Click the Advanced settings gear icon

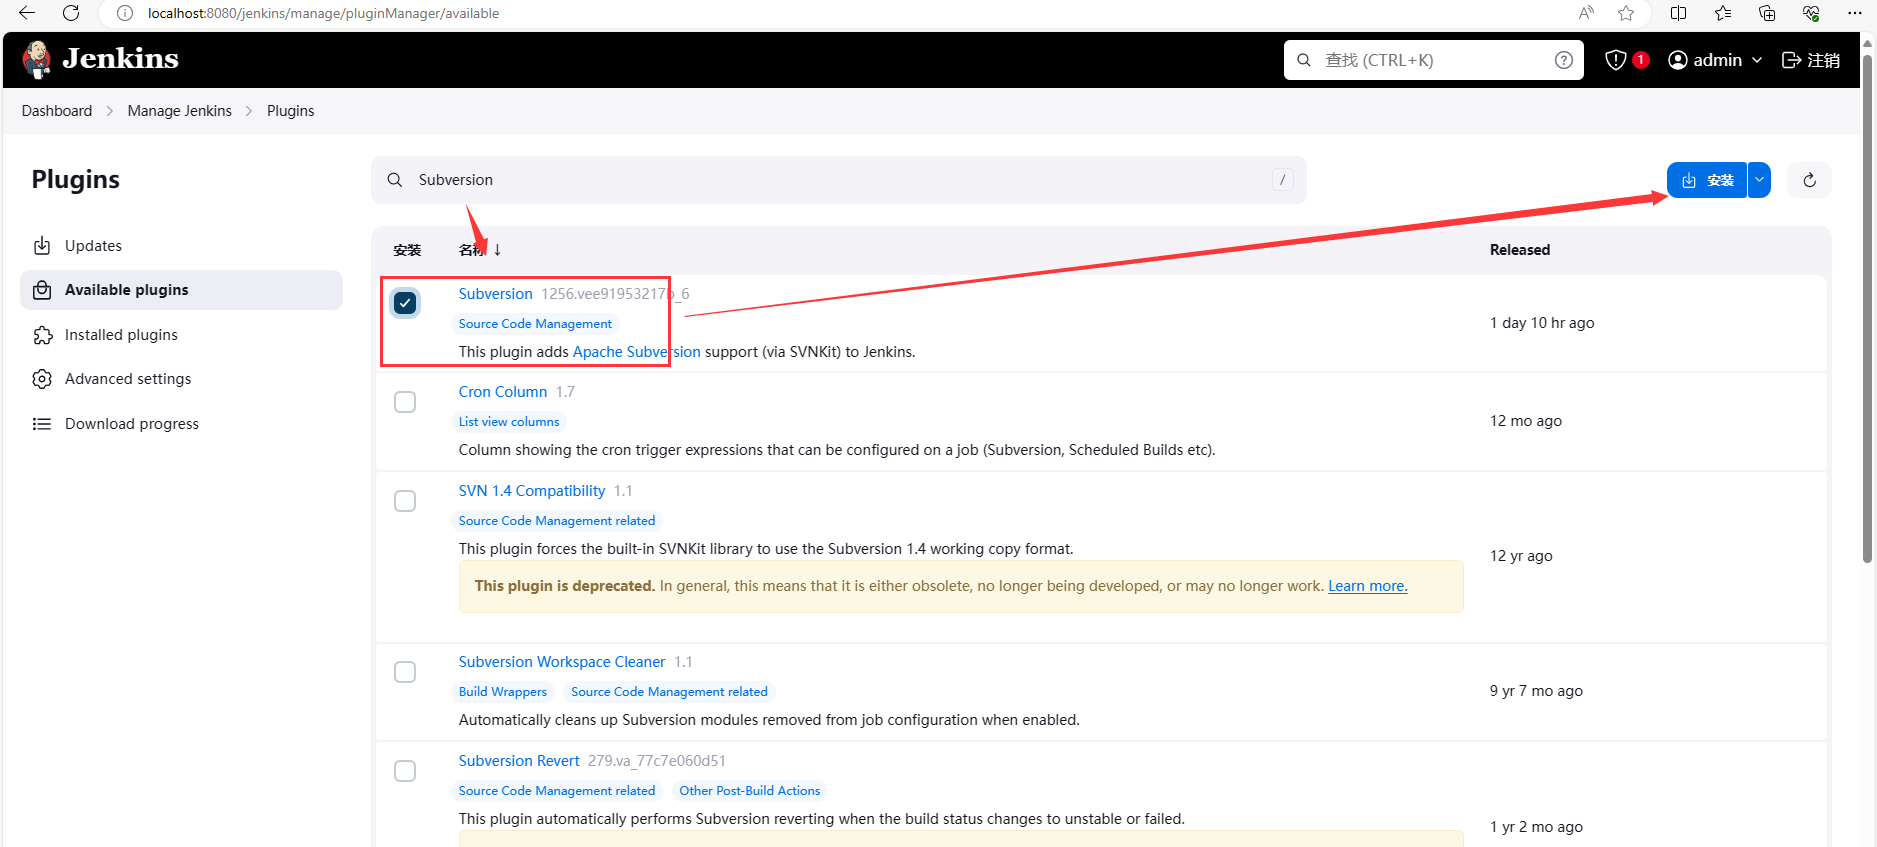pos(42,379)
